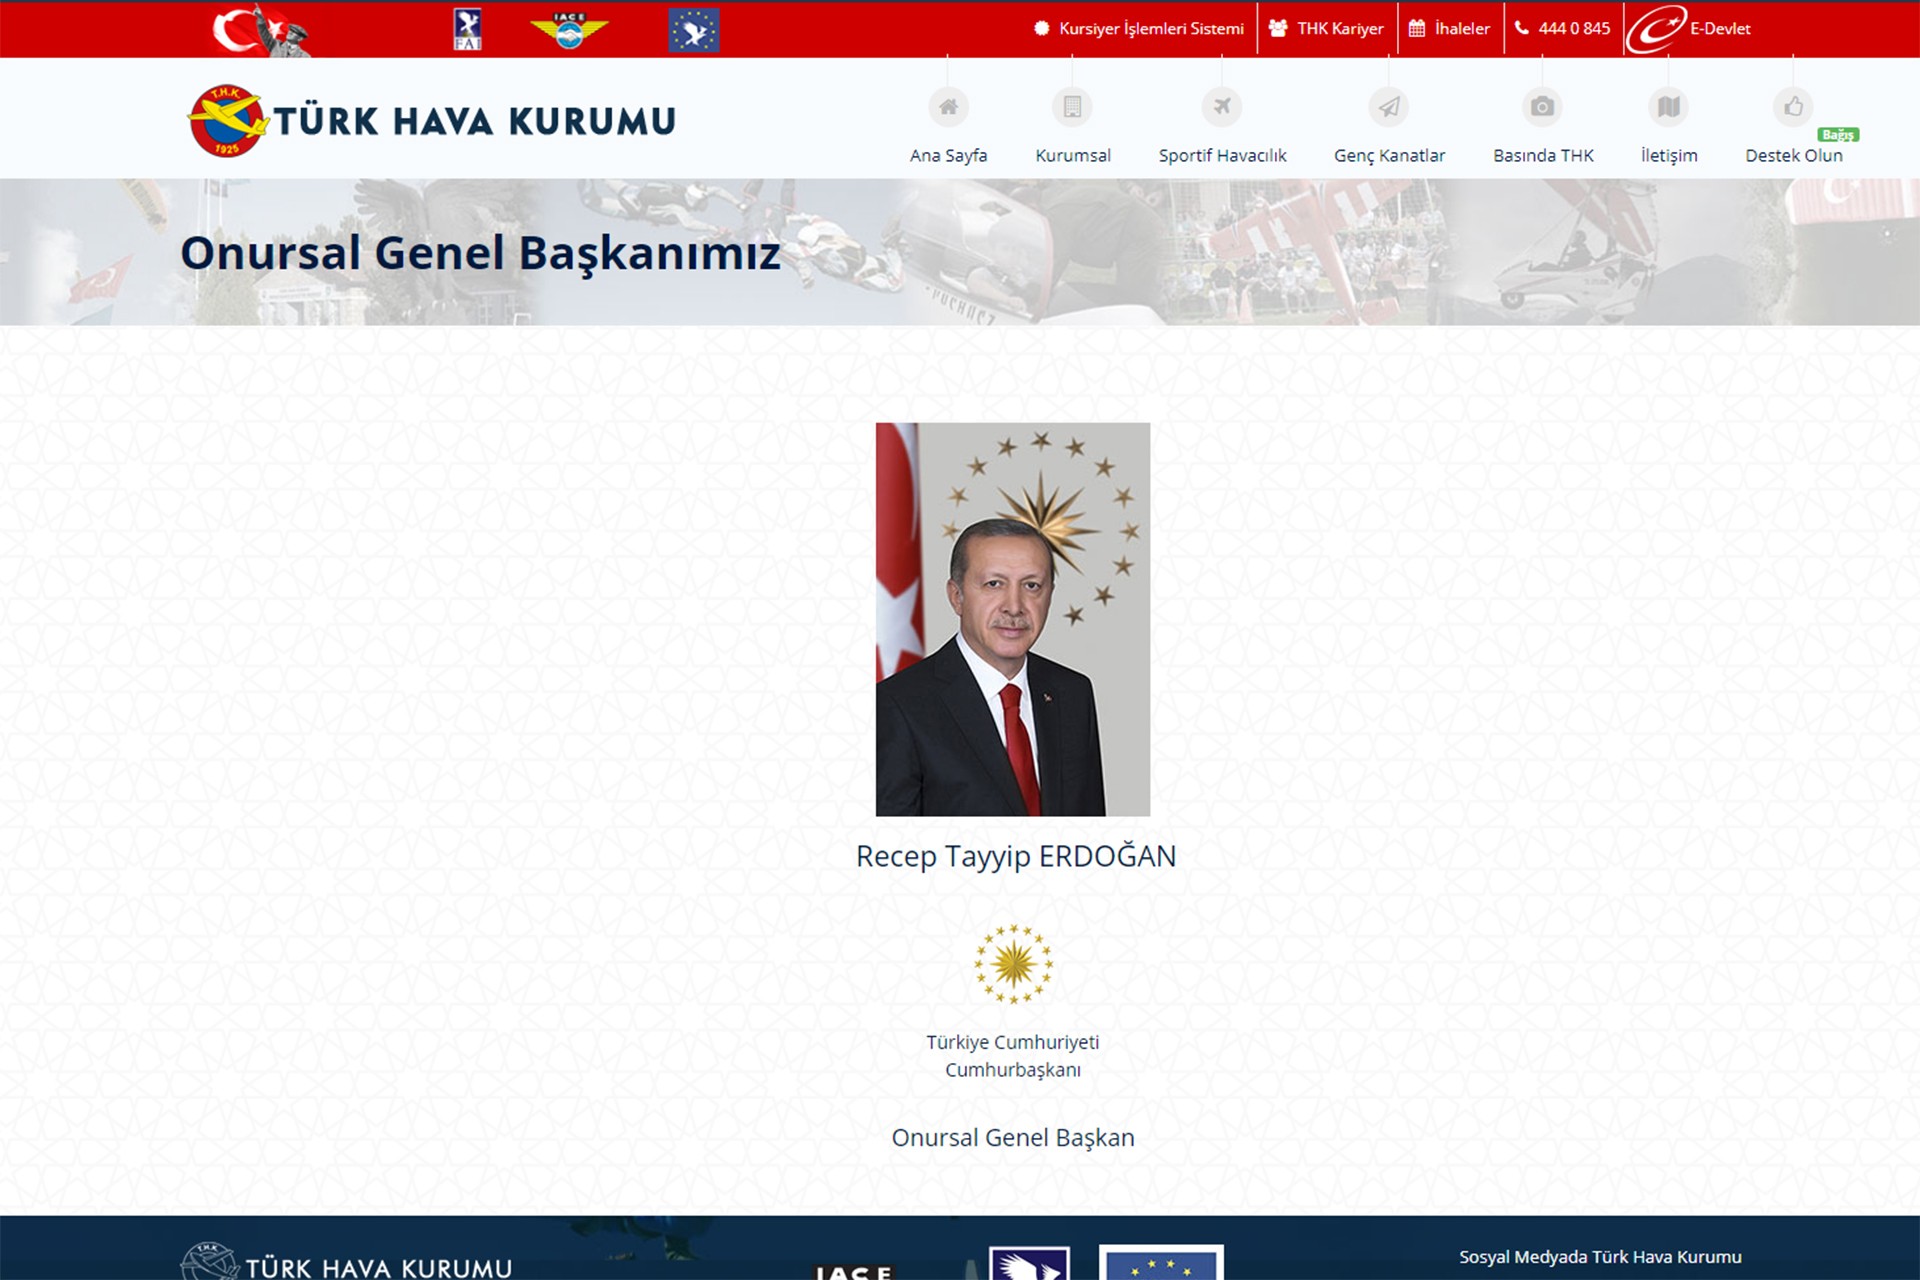Click the E-Devlet swoosh logo icon

tap(1656, 29)
